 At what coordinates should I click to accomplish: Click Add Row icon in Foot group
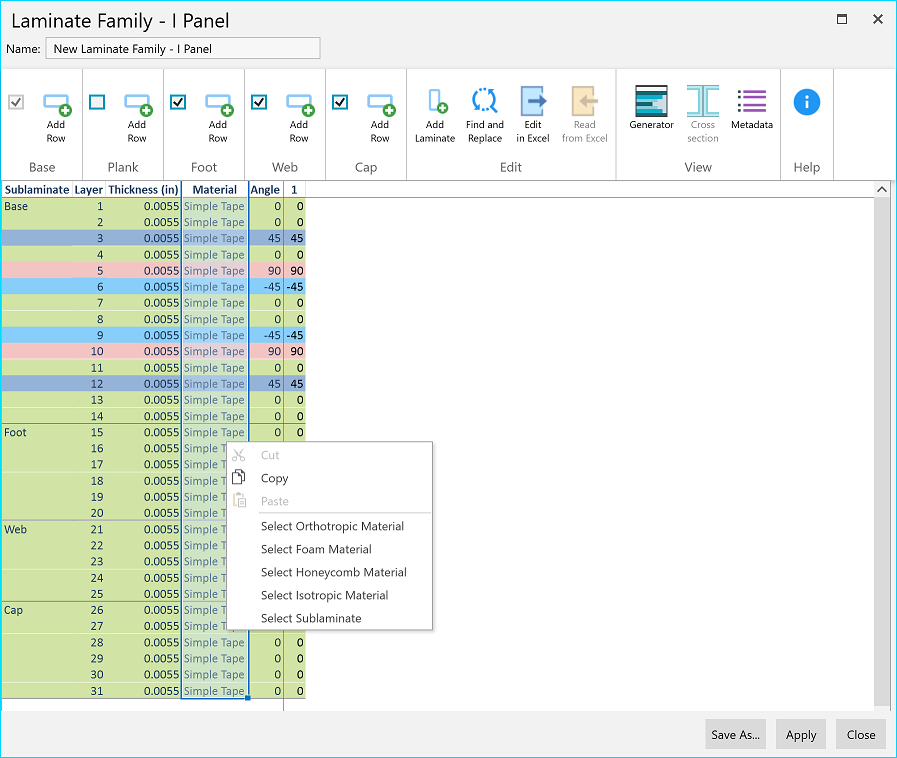[219, 104]
